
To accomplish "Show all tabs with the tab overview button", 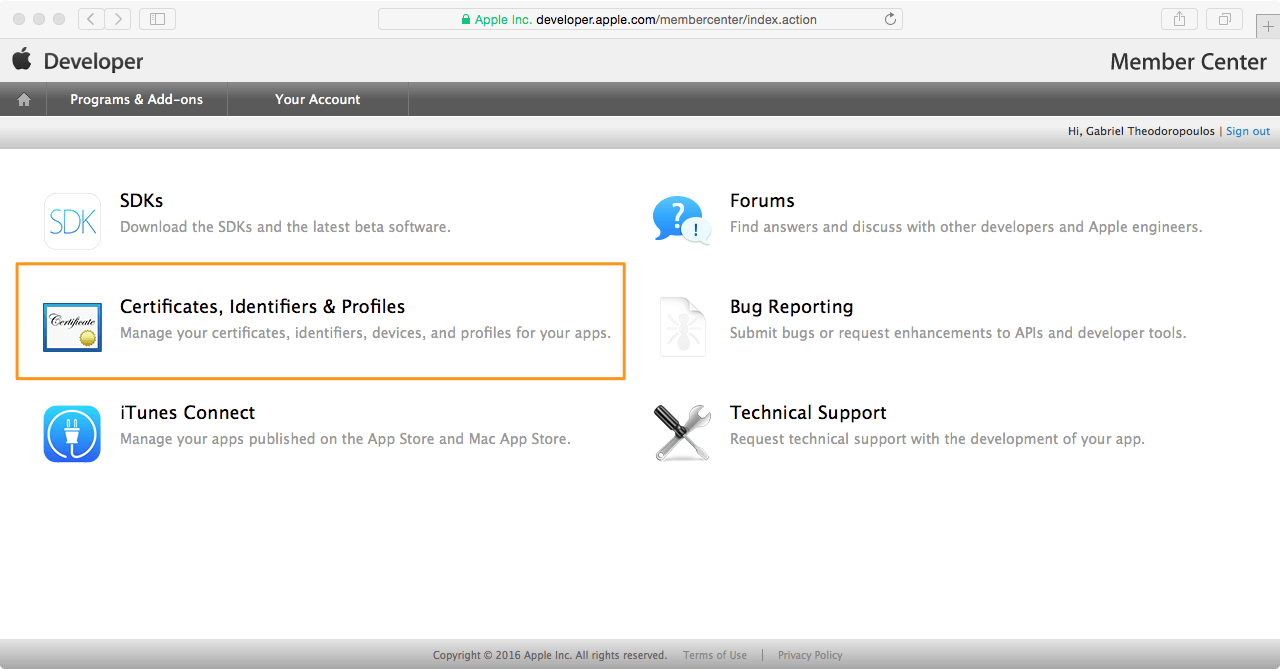I will (x=1224, y=19).
